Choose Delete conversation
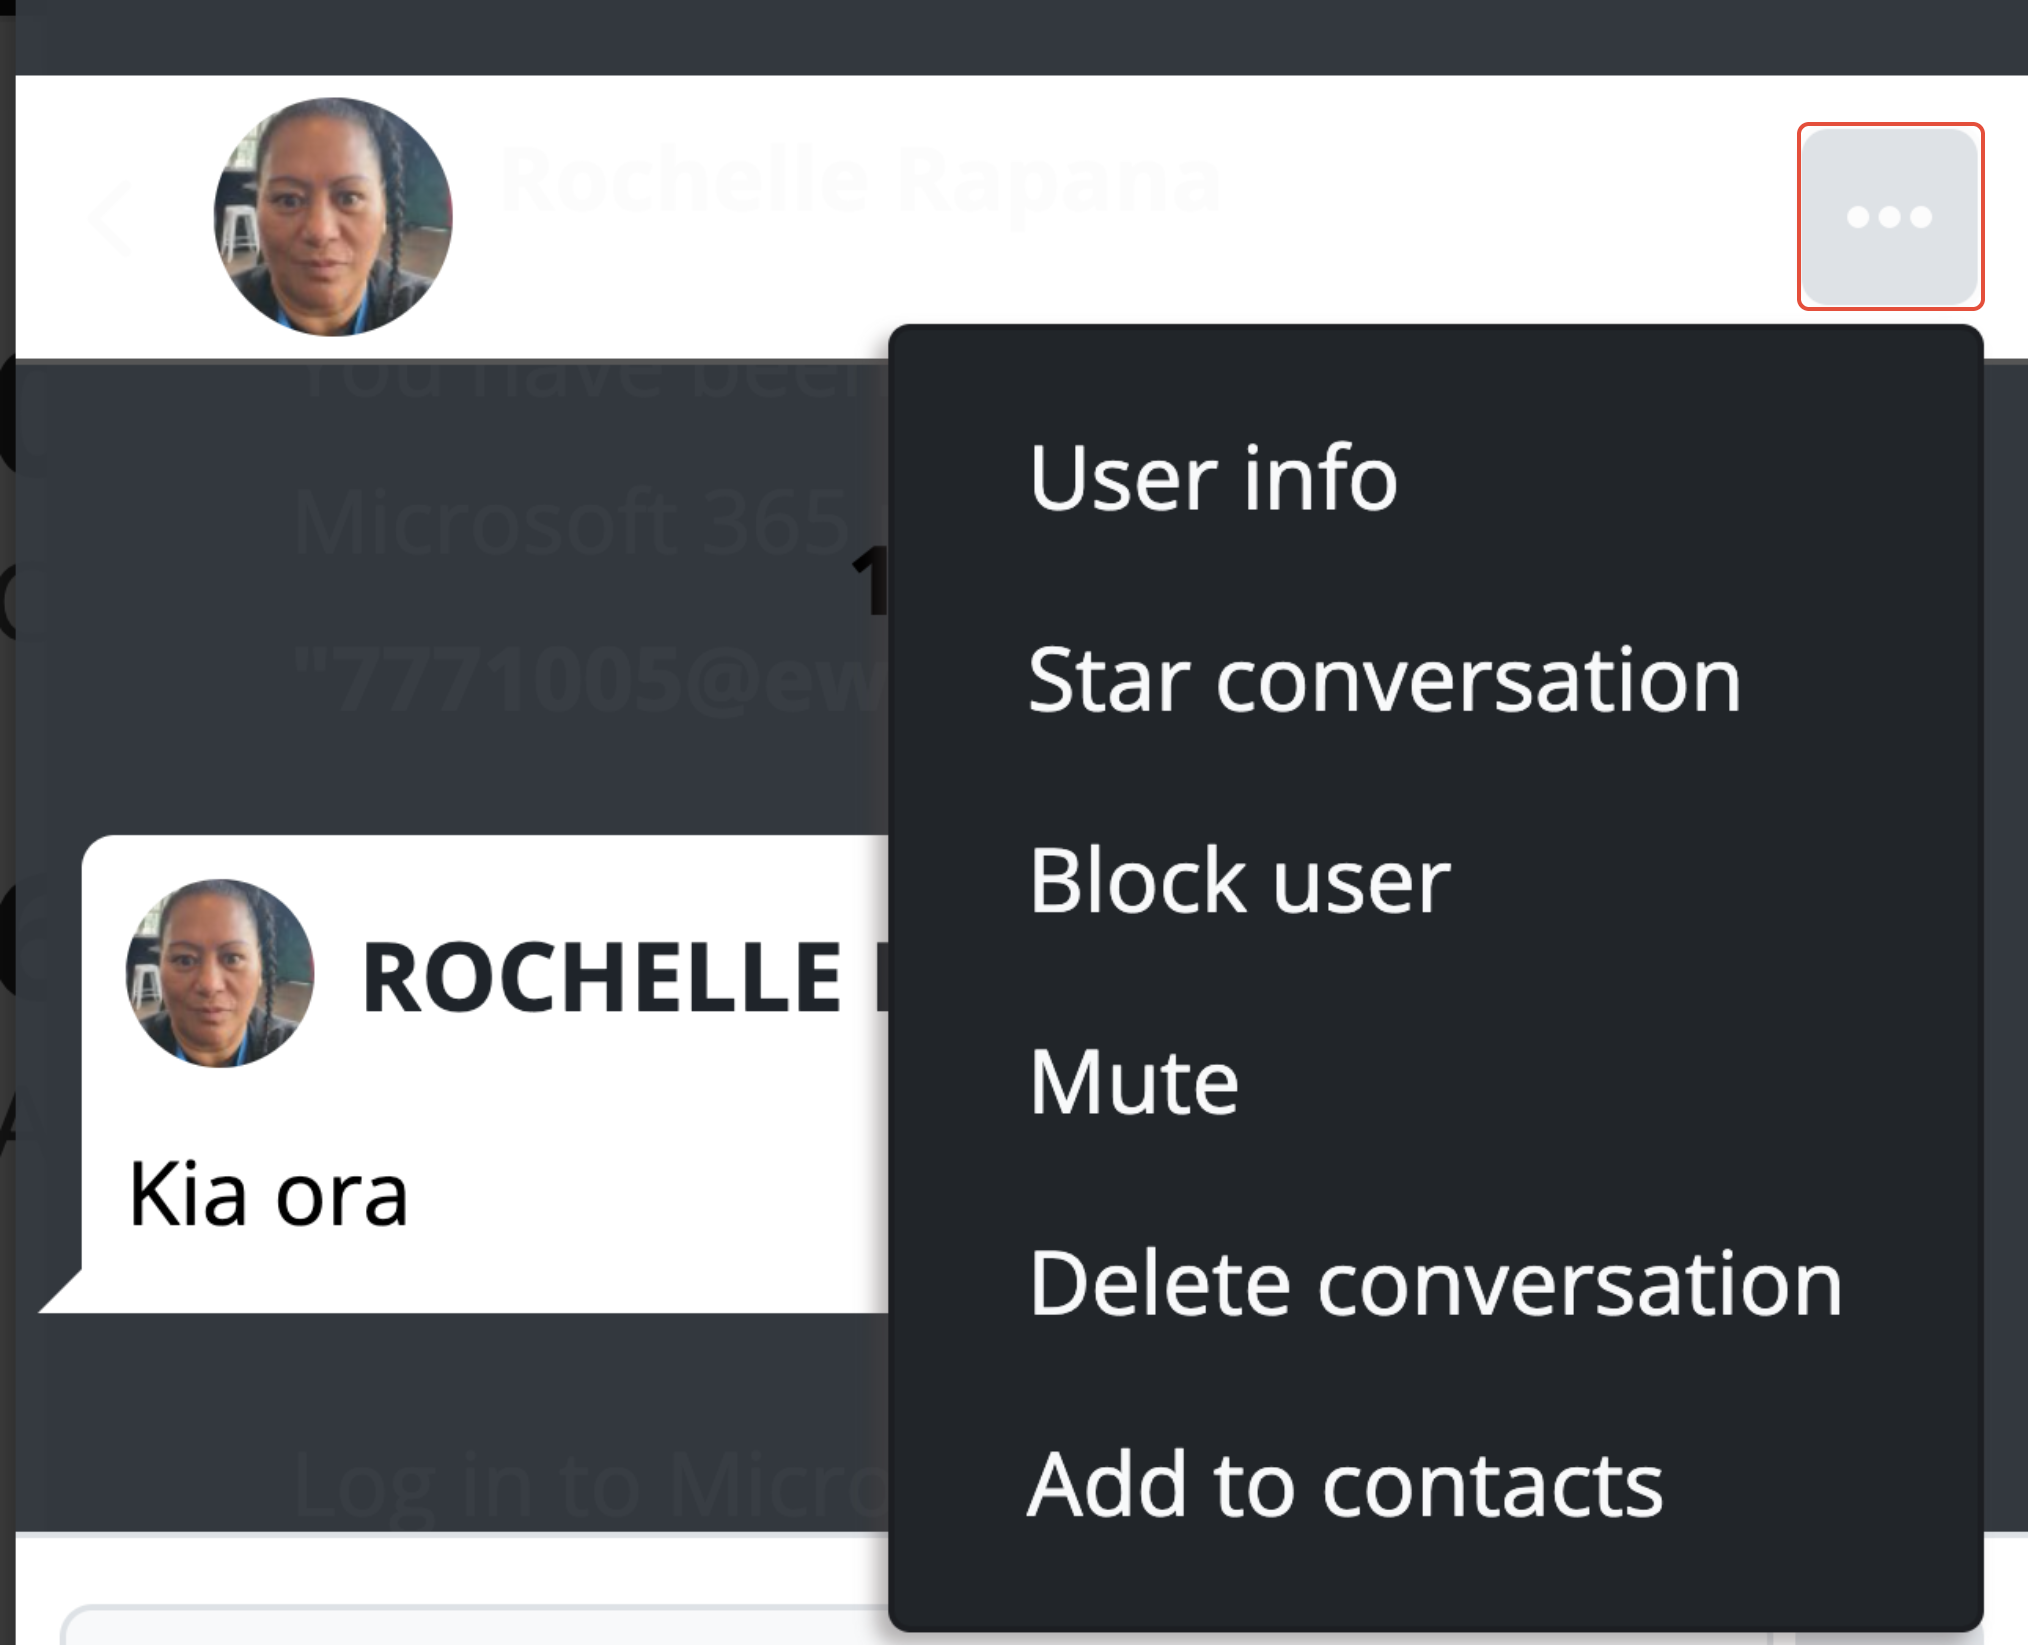 tap(1435, 1284)
